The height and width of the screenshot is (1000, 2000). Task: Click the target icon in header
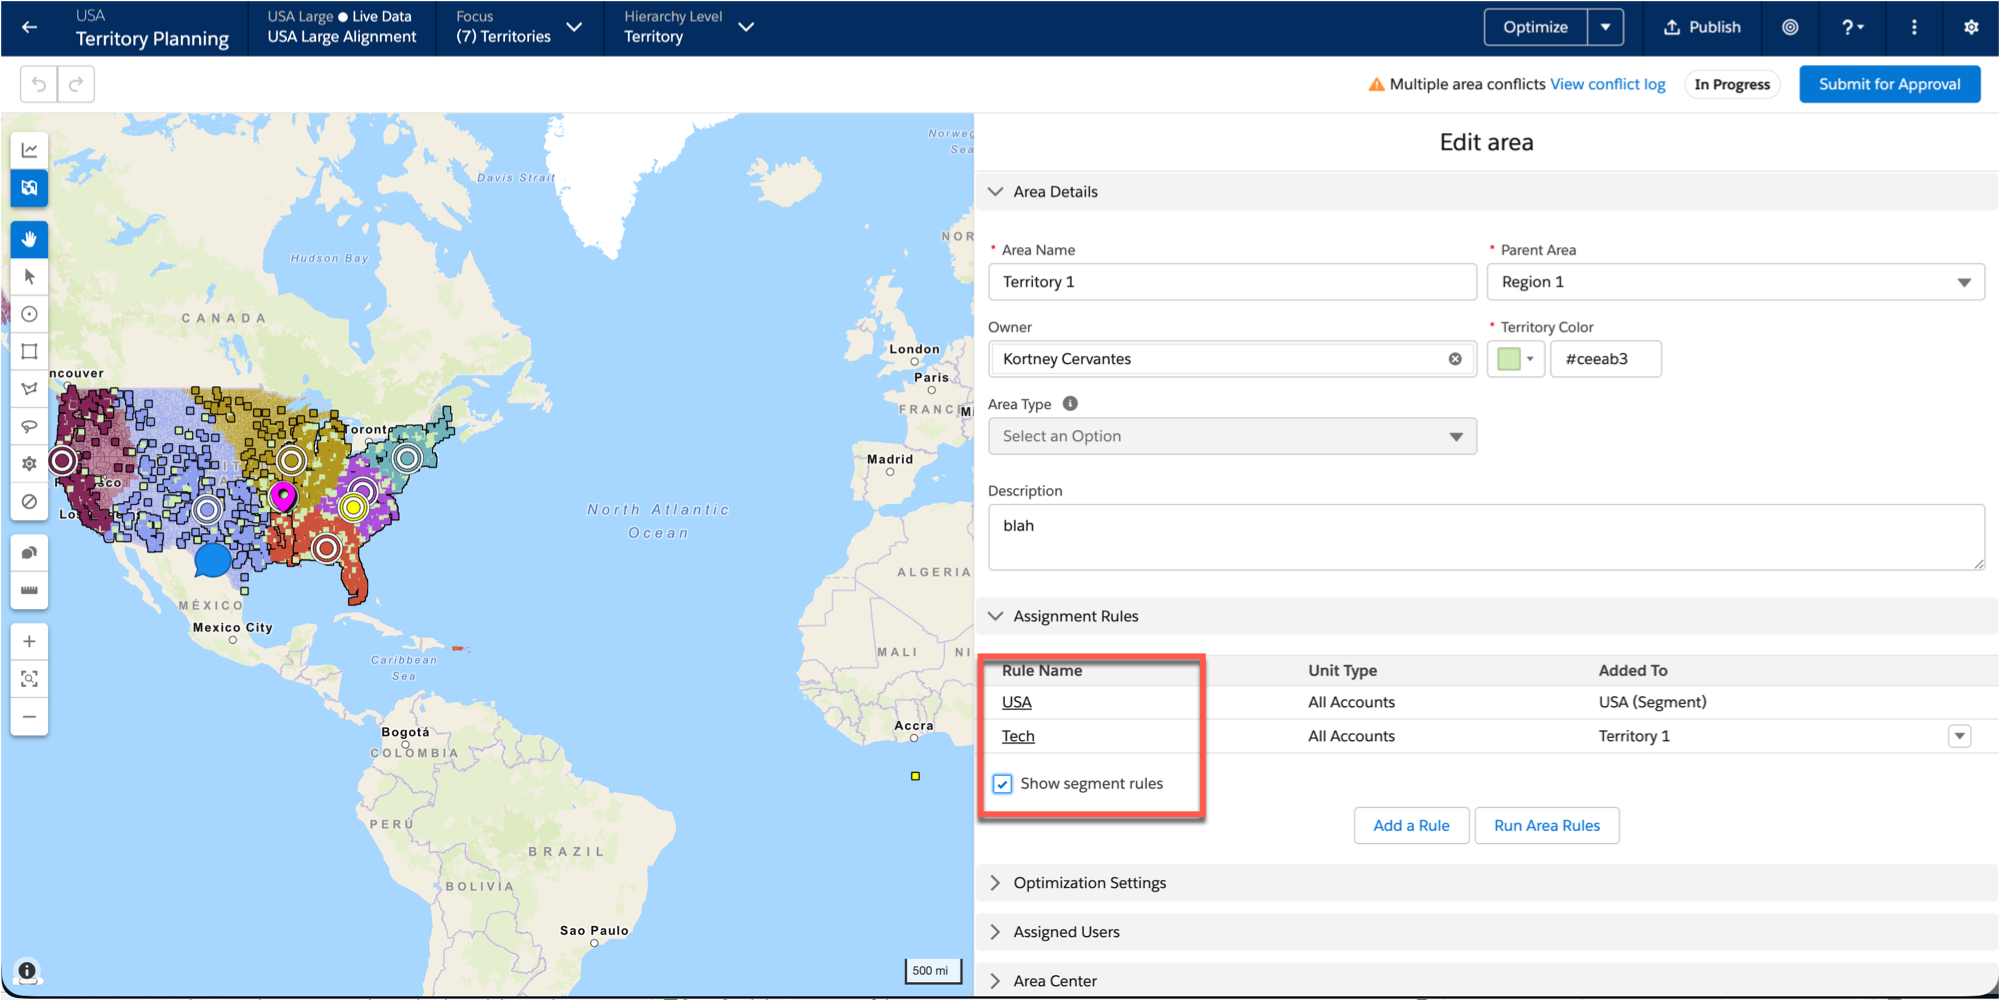[x=1790, y=27]
